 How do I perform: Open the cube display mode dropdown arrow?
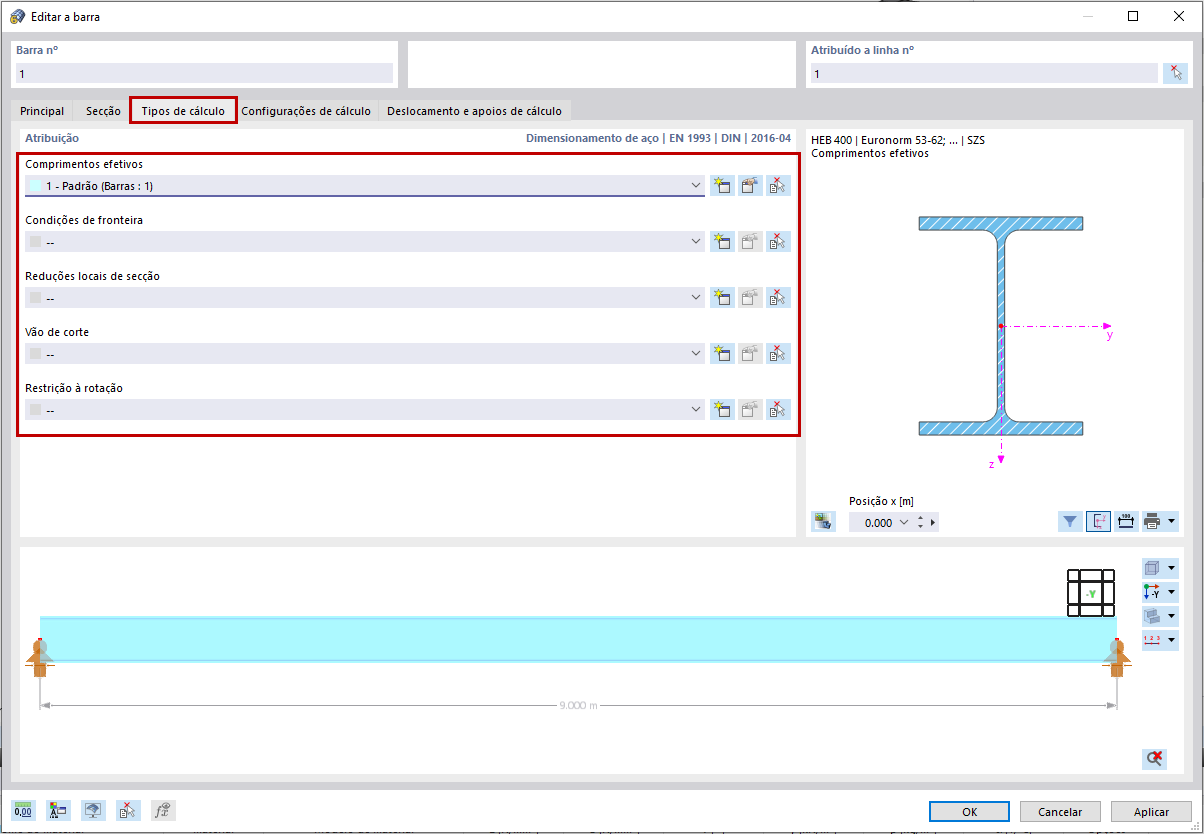[x=1172, y=567]
